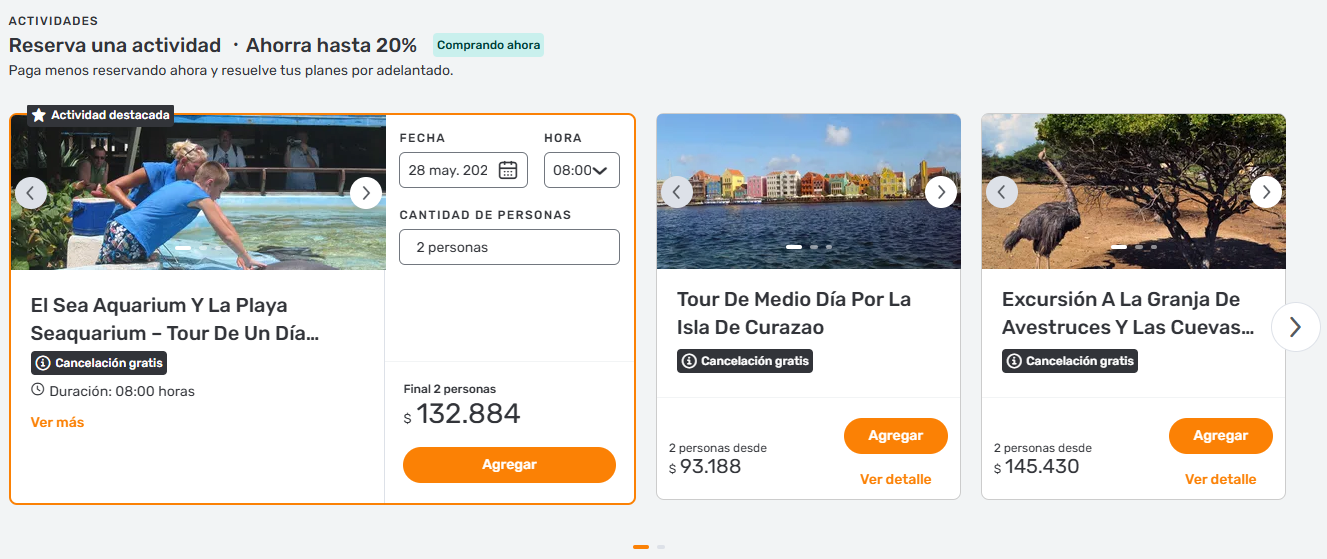
Task: Show previous photo of ostrich farm excursion
Action: [1002, 192]
